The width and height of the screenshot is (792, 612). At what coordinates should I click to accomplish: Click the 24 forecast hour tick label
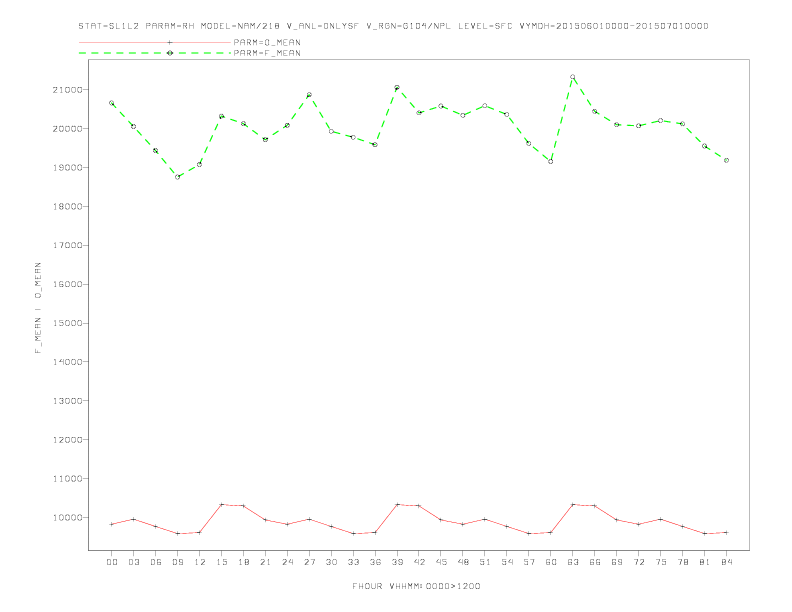[287, 562]
